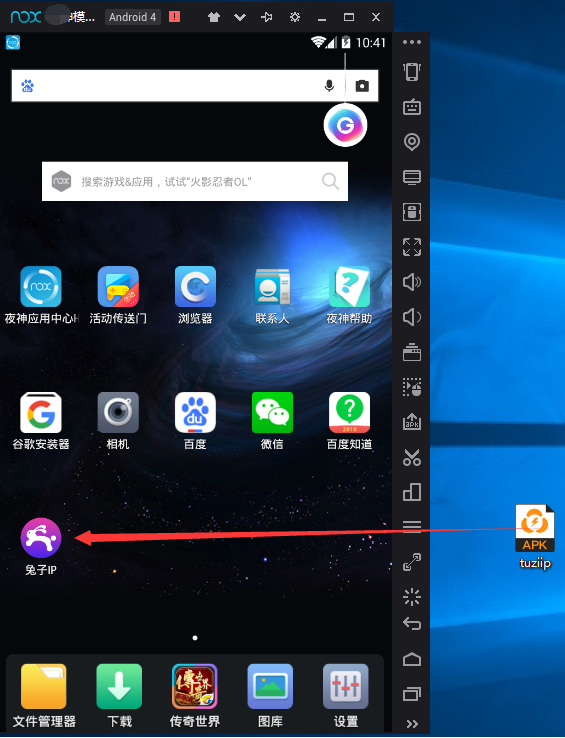Take a screenshot with scissors icon
Viewport: 565px width, 738px height.
click(412, 457)
